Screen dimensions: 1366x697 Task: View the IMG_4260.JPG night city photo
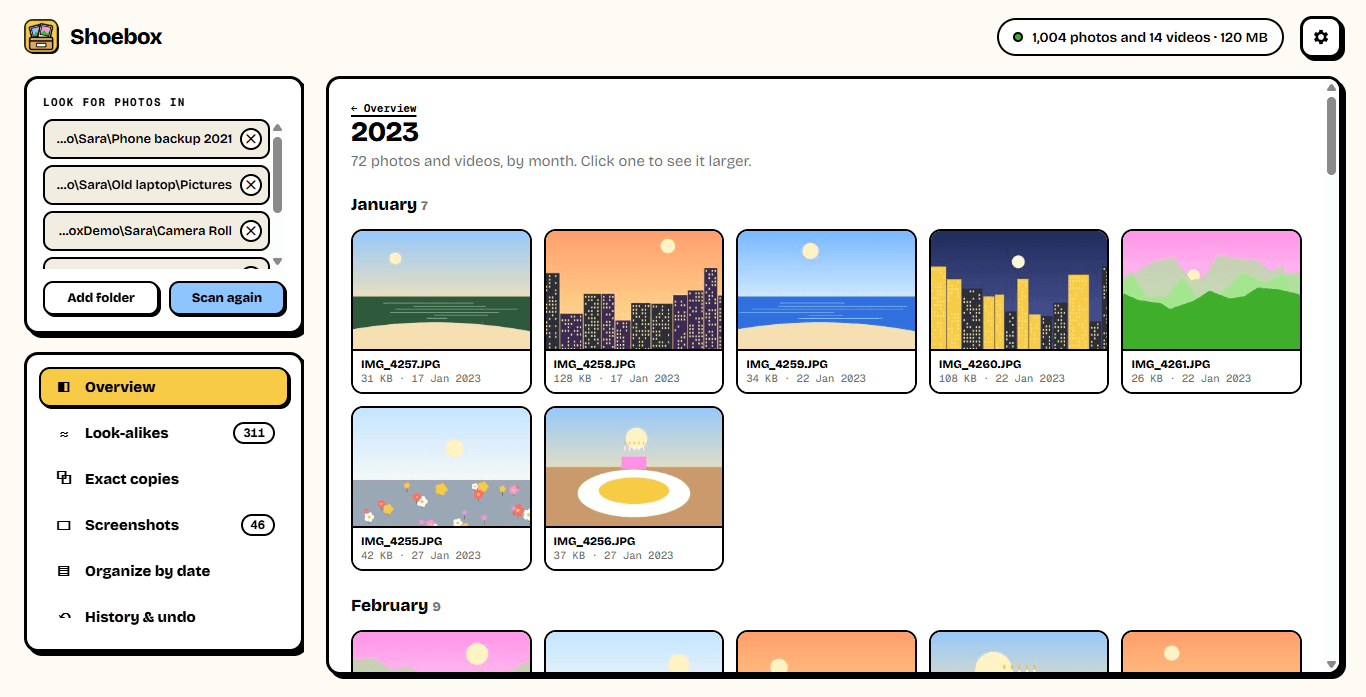pyautogui.click(x=1019, y=312)
